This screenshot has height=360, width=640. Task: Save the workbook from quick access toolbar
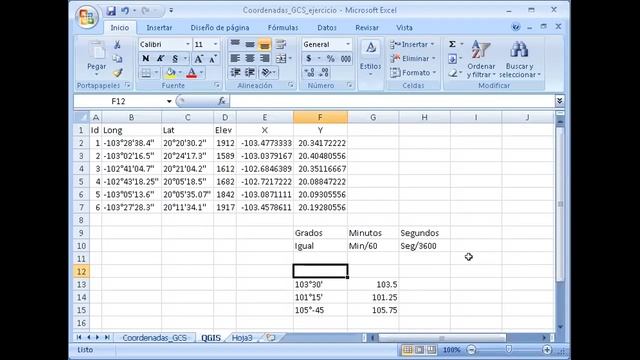[111, 11]
